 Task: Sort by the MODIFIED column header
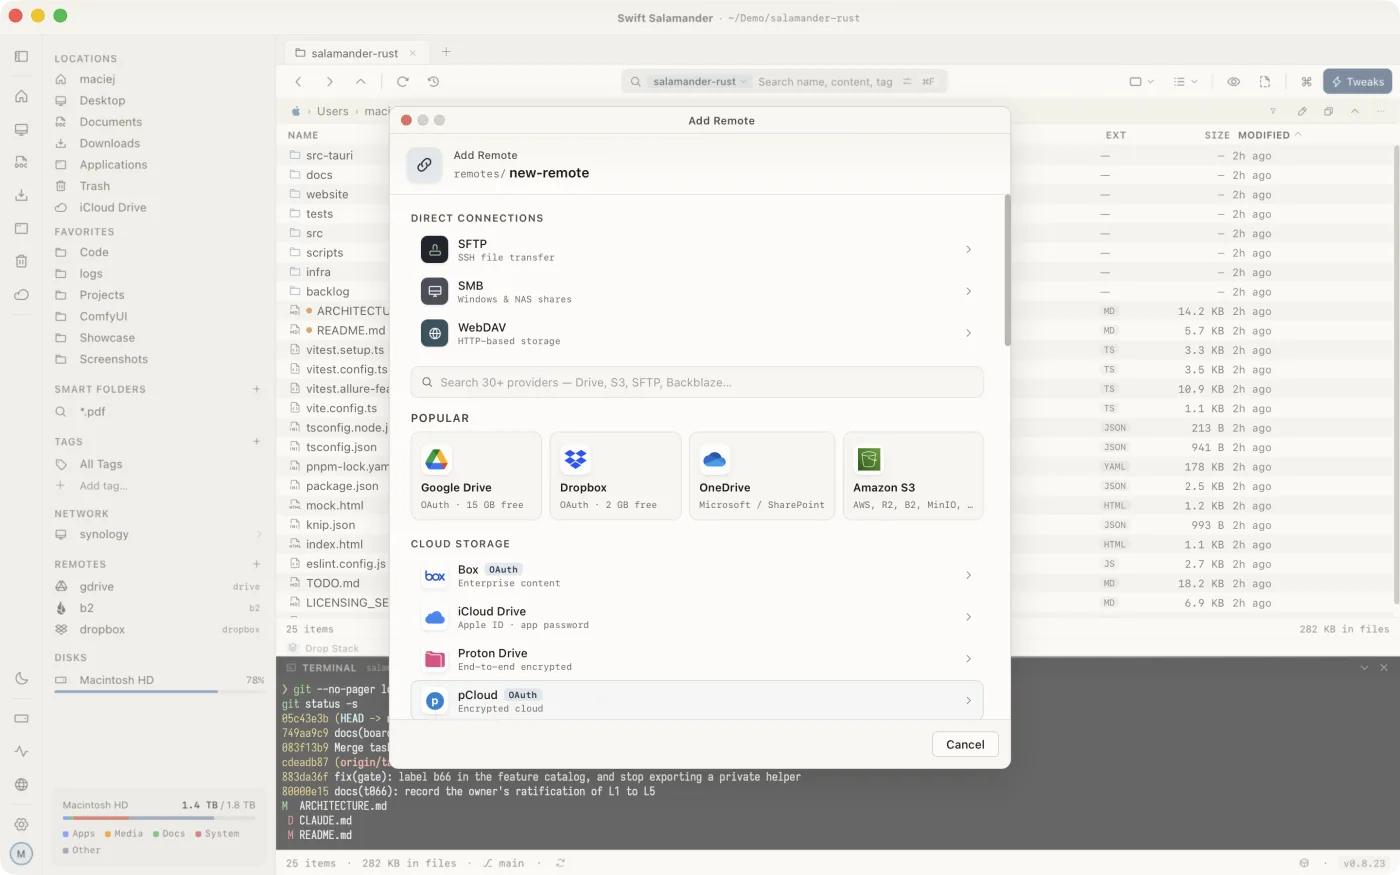click(x=1270, y=135)
